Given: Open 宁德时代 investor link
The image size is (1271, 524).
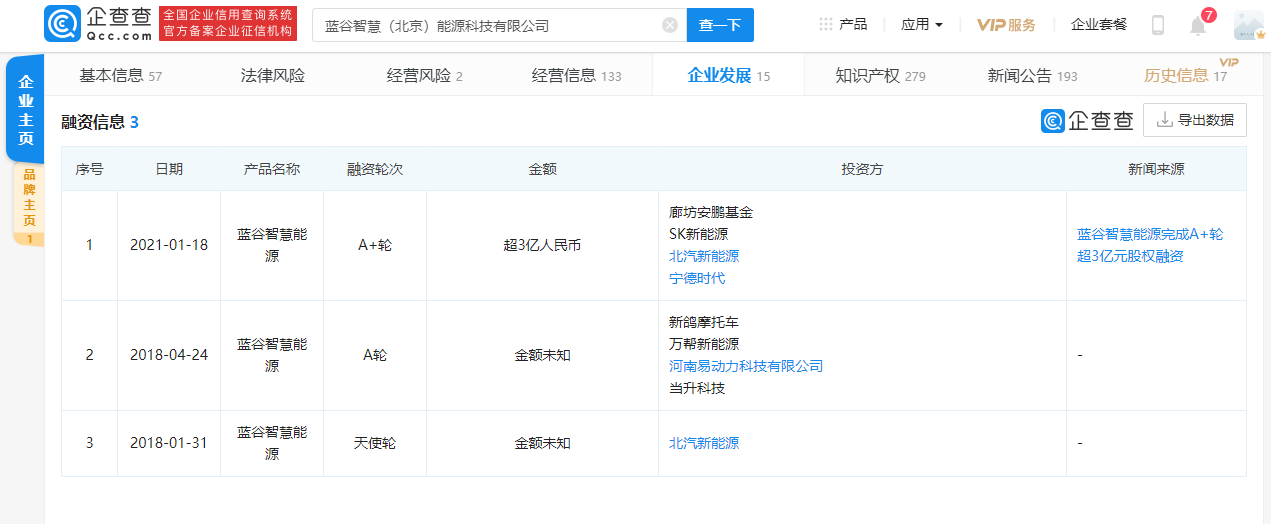Looking at the screenshot, I should 697,278.
